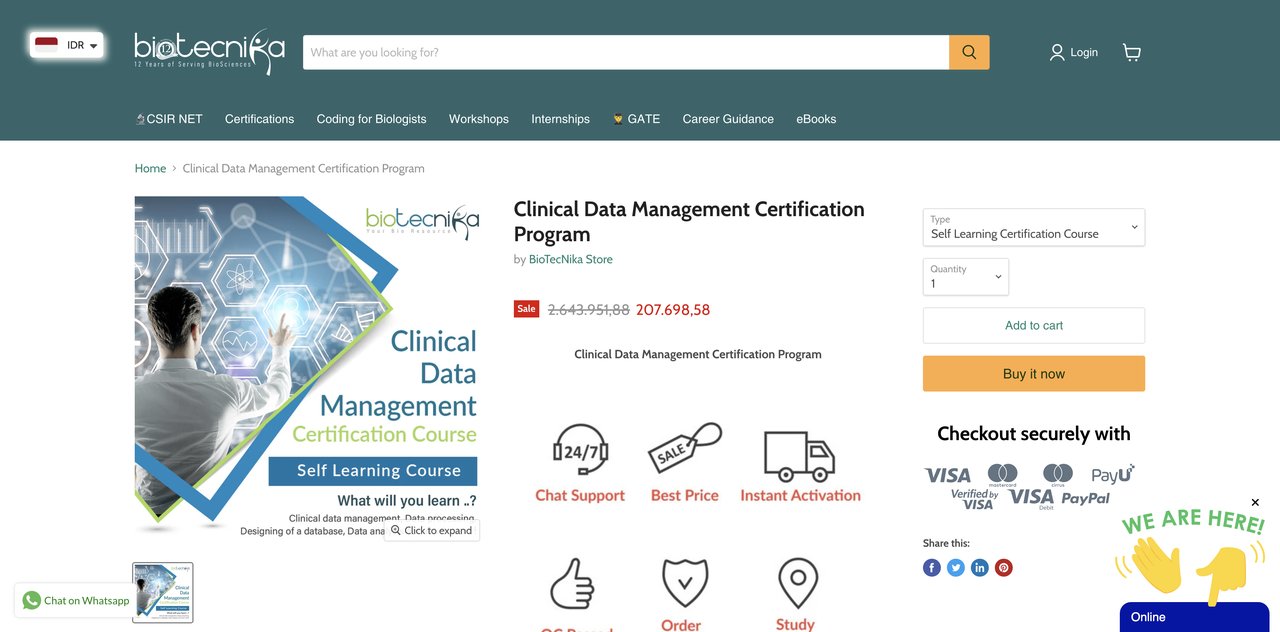Open Certifications menu
The width and height of the screenshot is (1280, 632).
click(x=259, y=119)
